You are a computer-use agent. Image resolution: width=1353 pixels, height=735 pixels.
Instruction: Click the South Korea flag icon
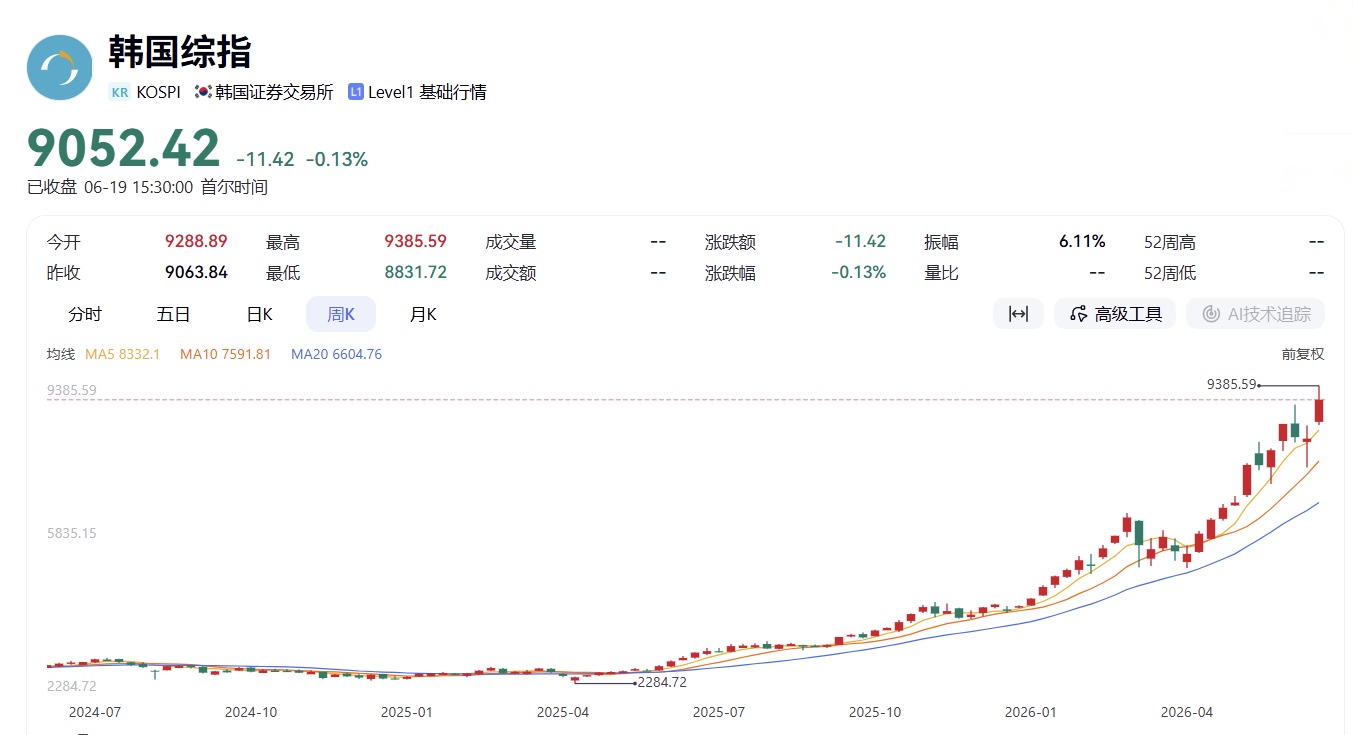pos(203,92)
